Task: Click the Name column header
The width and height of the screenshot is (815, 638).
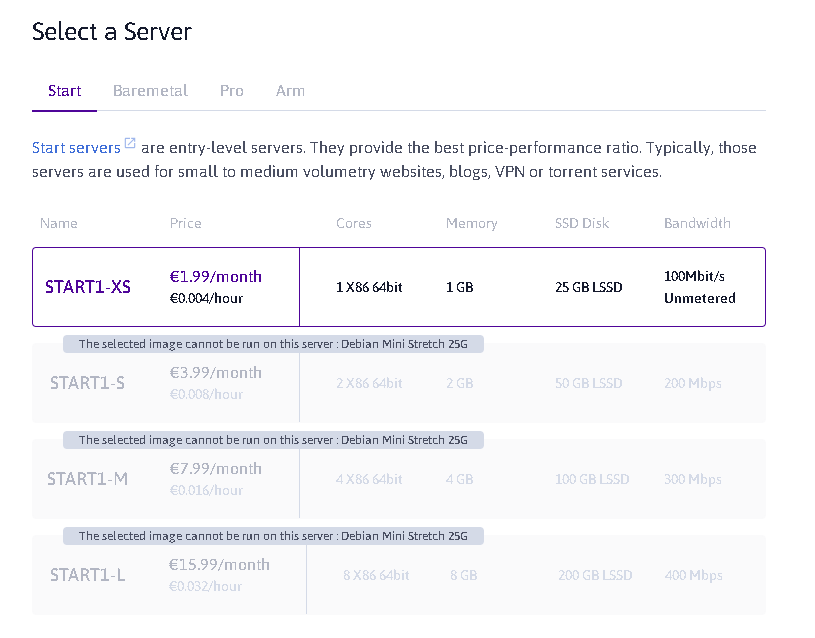Action: point(58,223)
